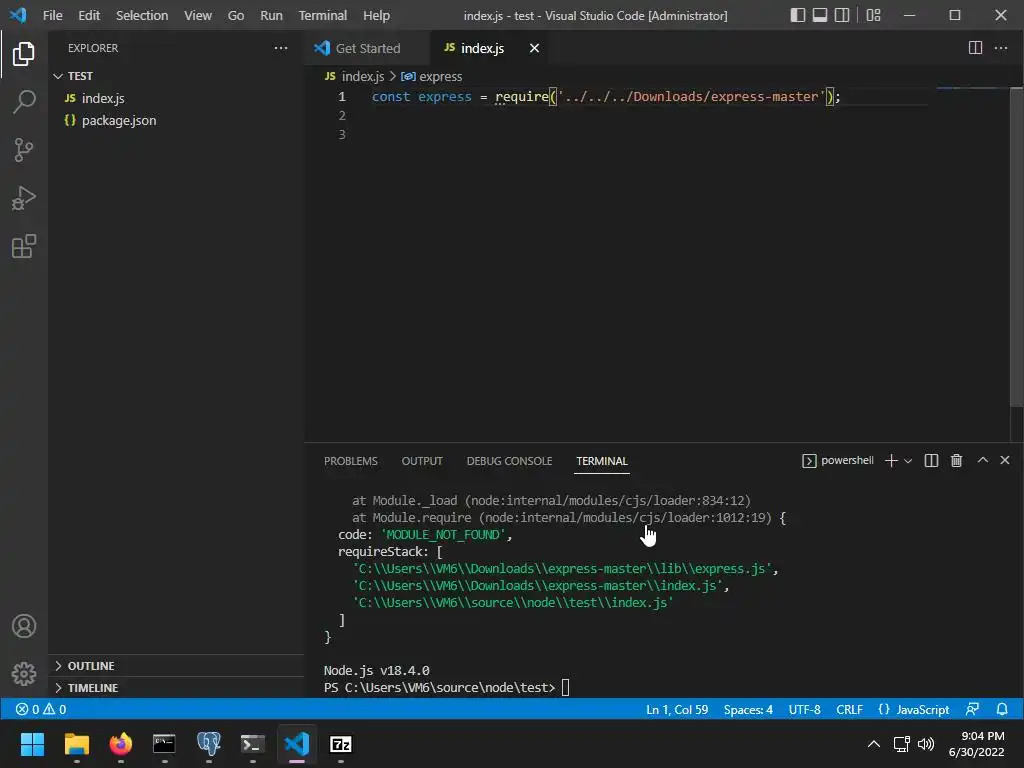
Task: Switch to the Get Started tab
Action: click(366, 48)
